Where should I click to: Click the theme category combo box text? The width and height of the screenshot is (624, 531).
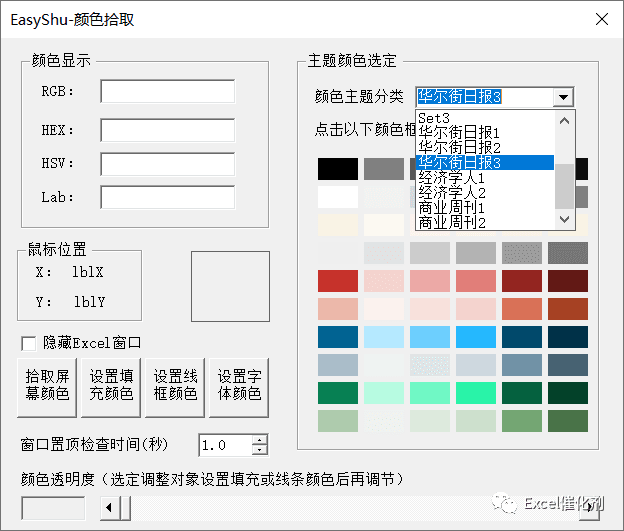tap(484, 97)
